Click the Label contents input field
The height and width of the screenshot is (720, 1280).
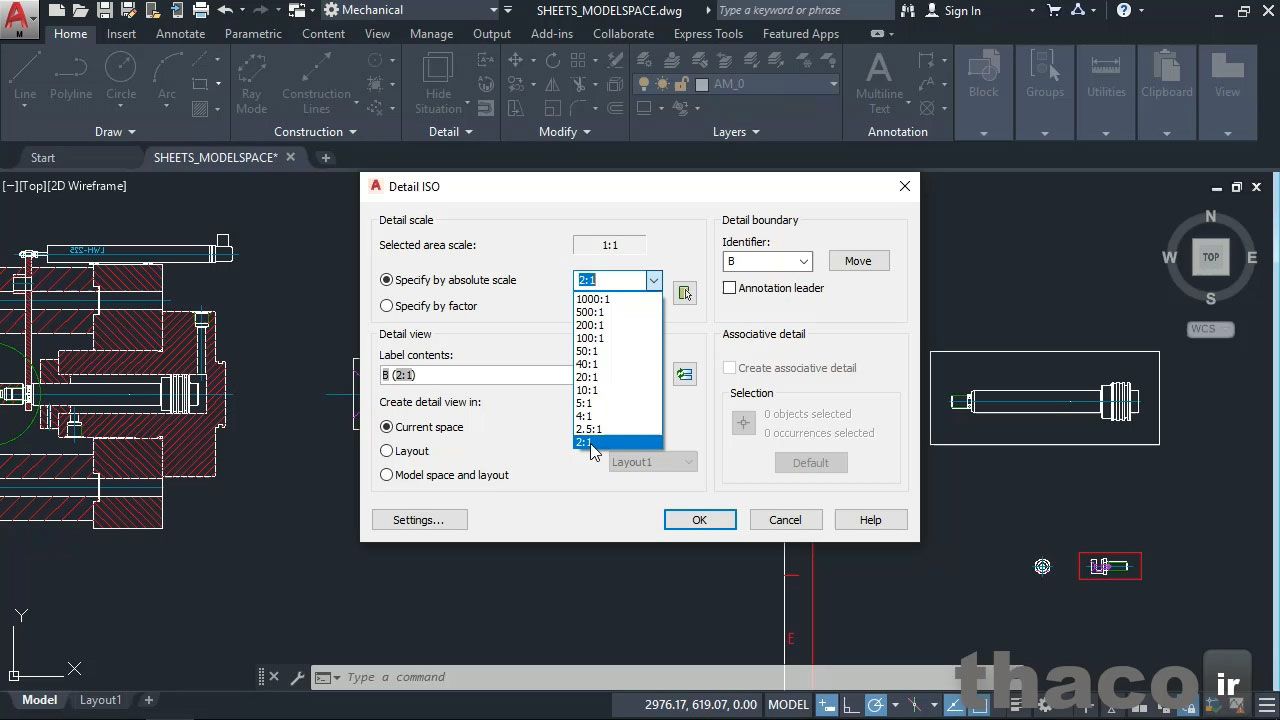[x=477, y=375]
